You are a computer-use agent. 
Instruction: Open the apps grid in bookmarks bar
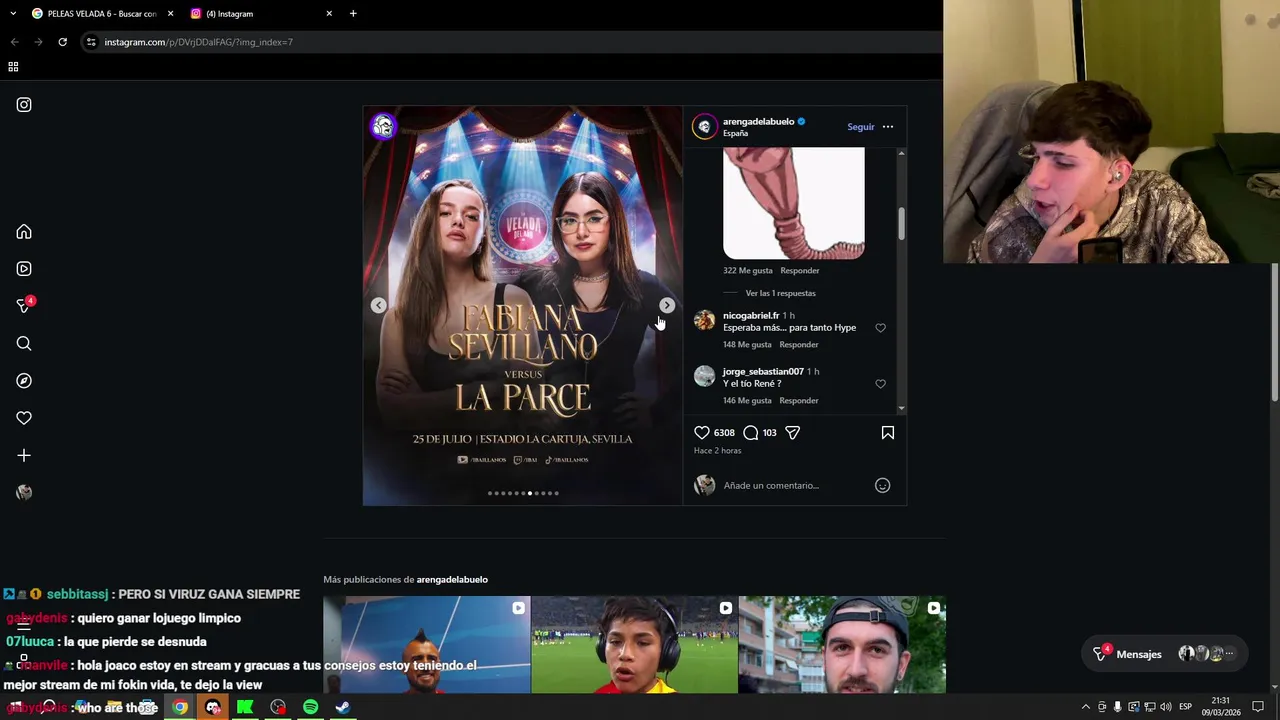(13, 67)
